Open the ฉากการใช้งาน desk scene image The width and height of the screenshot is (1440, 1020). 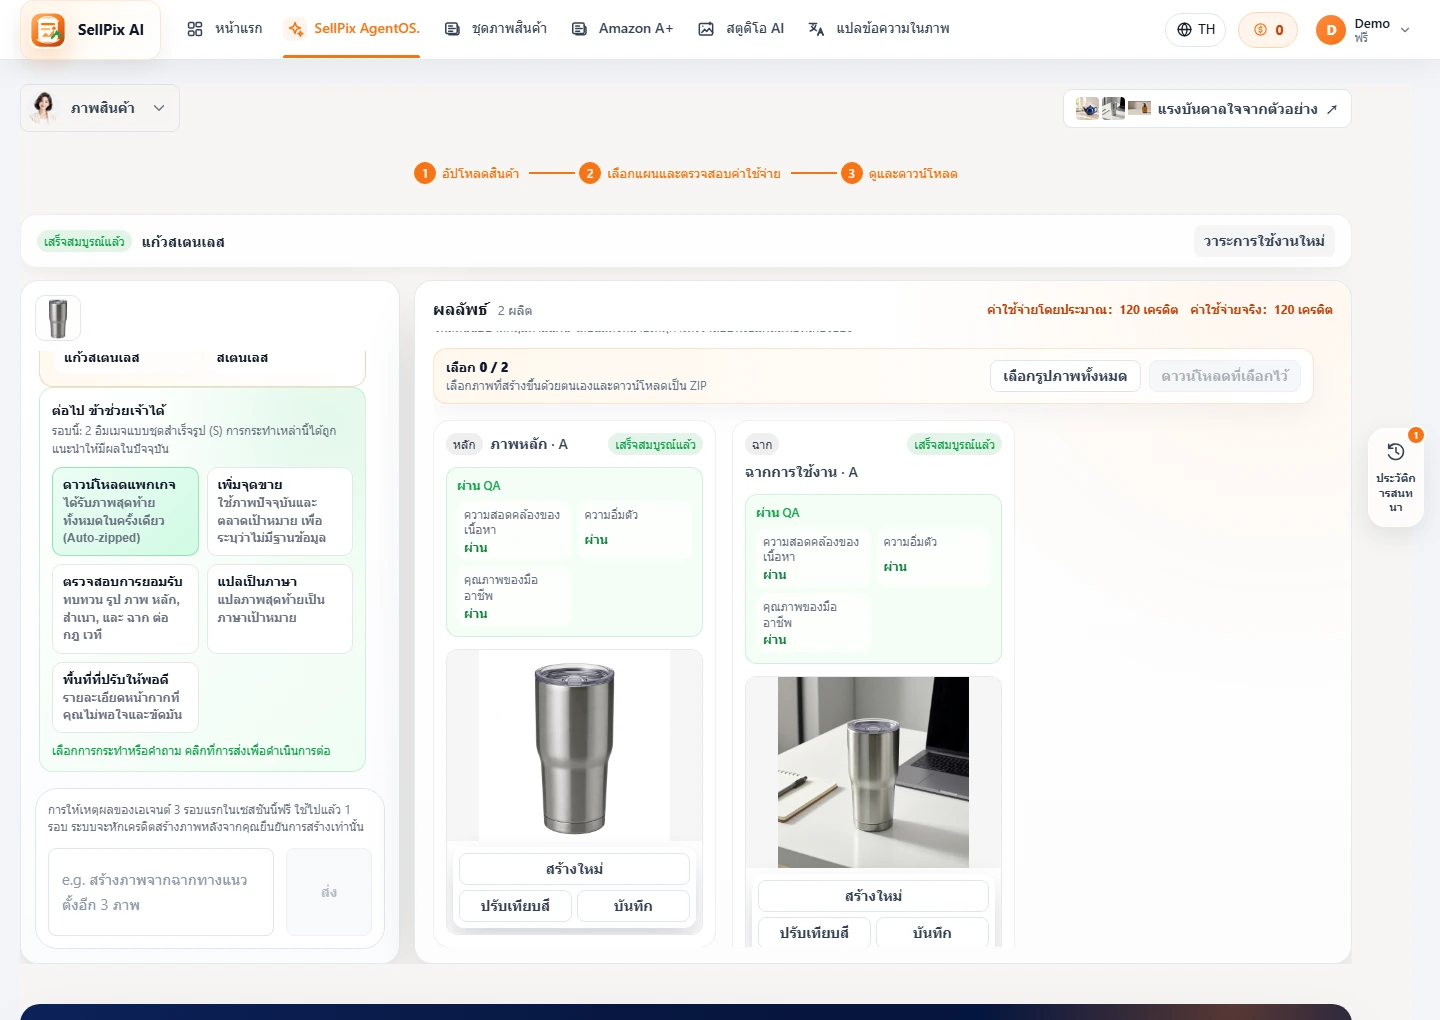873,772
